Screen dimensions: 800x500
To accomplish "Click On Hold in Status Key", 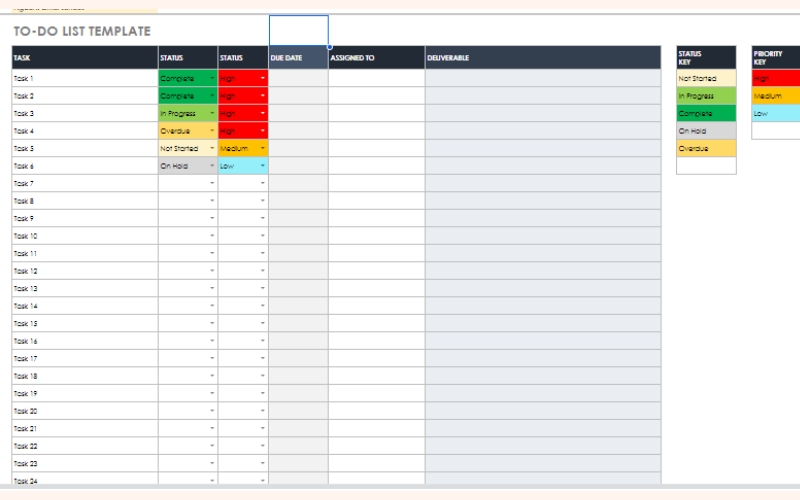I will (x=706, y=131).
